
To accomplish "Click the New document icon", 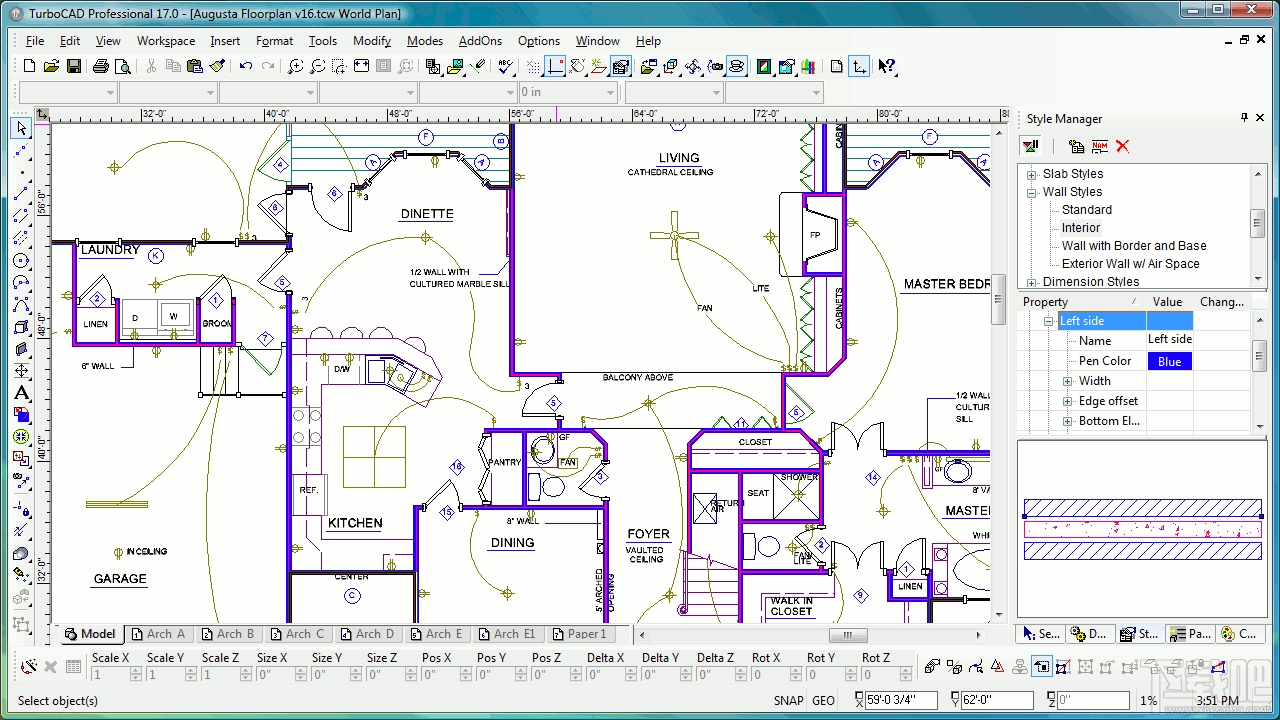I will pos(29,66).
